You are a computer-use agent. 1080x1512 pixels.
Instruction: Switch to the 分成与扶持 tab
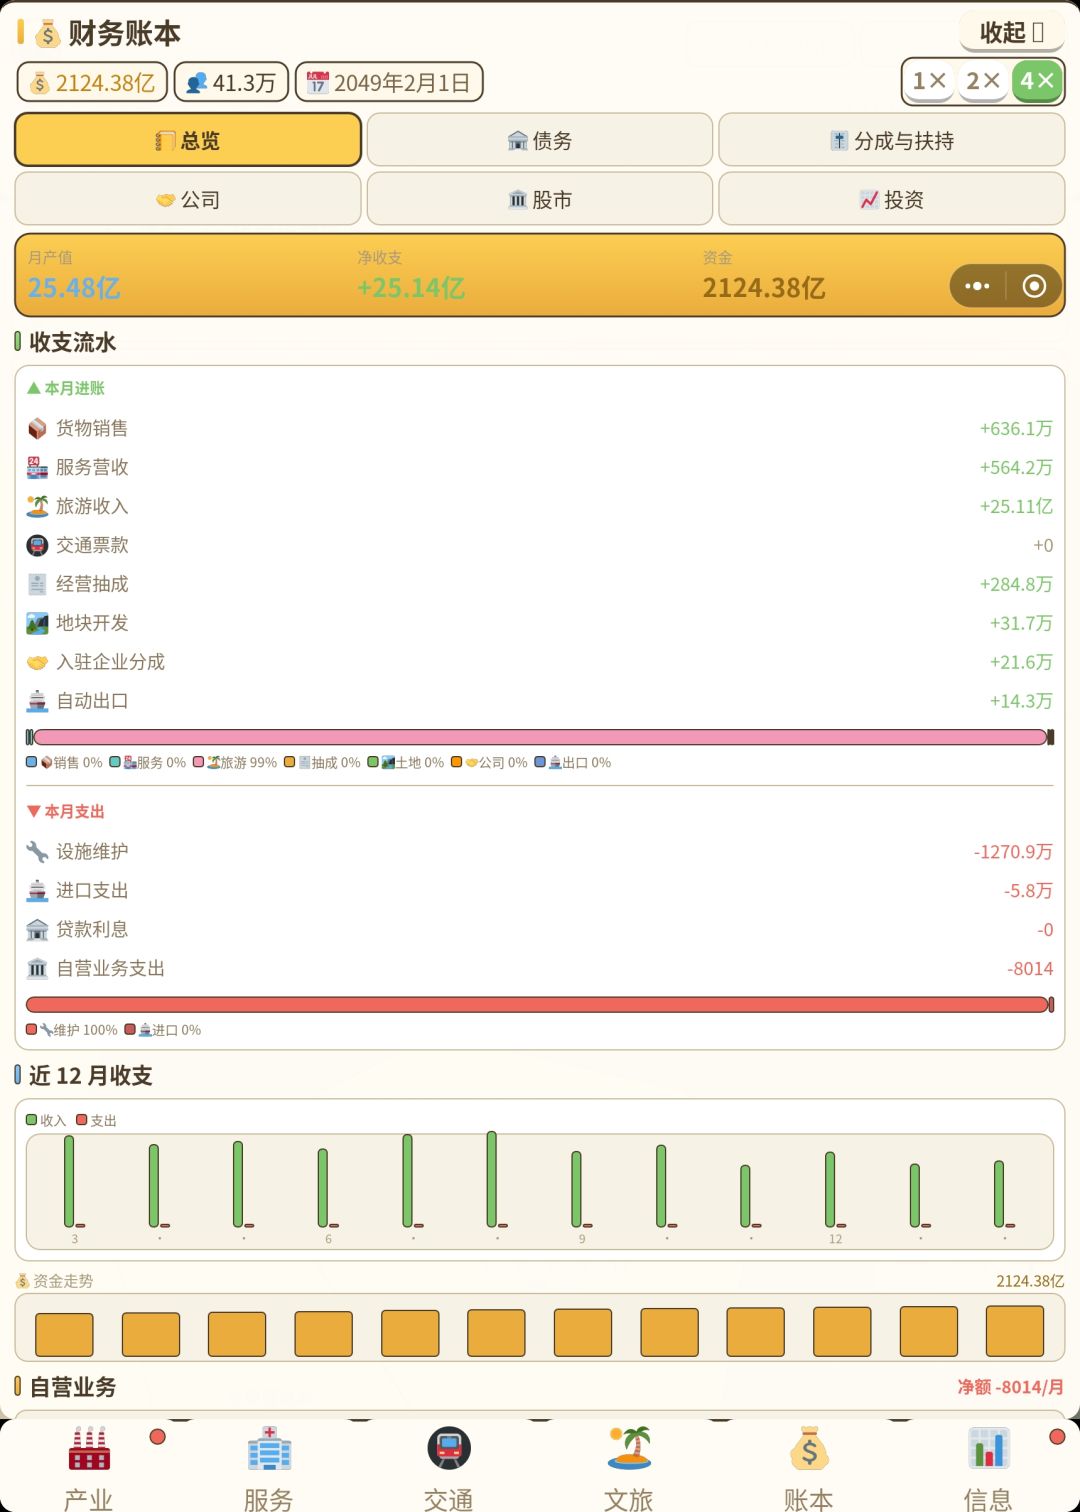pyautogui.click(x=892, y=140)
